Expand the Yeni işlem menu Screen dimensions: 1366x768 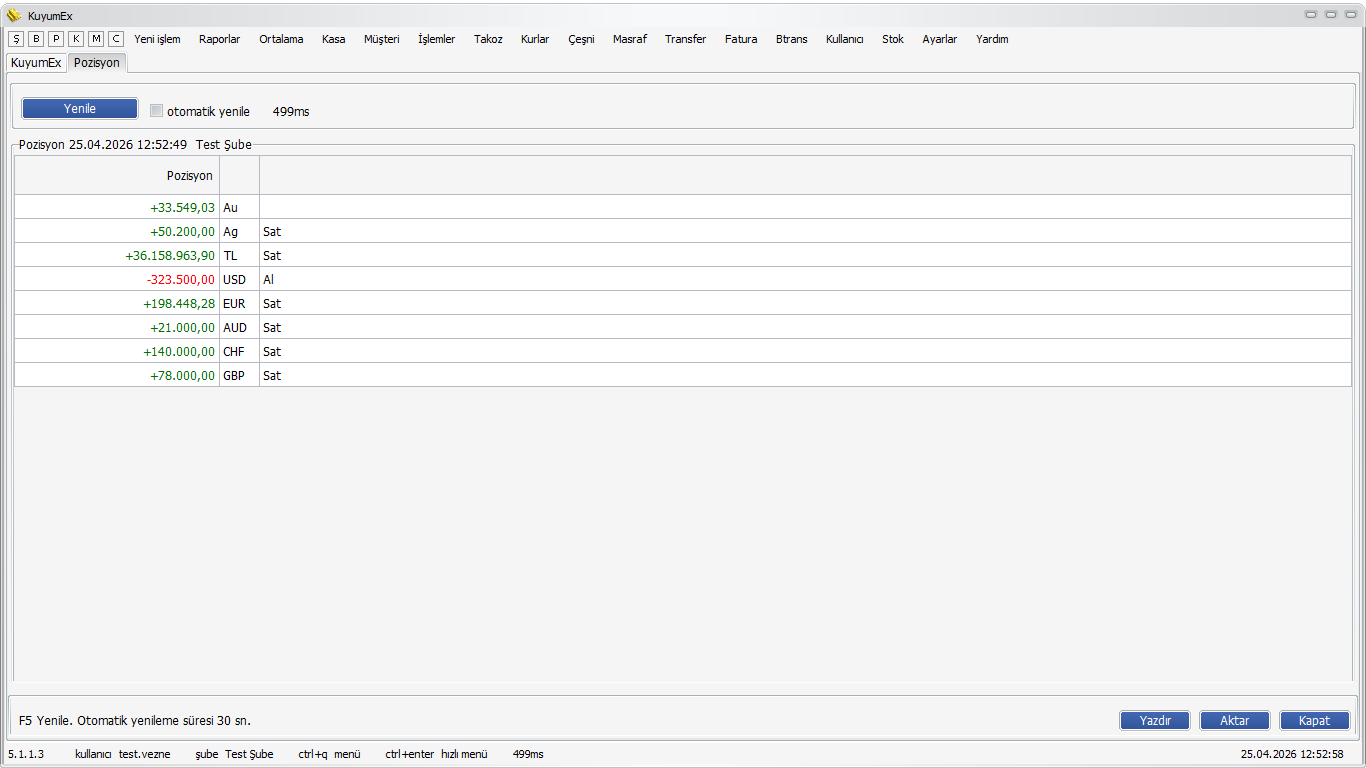157,39
